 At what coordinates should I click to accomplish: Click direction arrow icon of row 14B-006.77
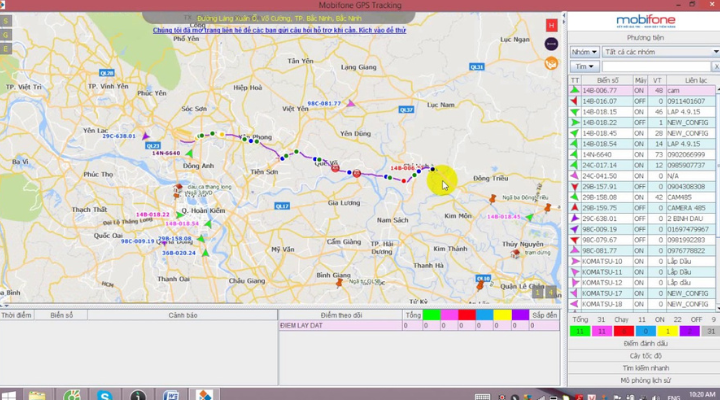tap(574, 90)
